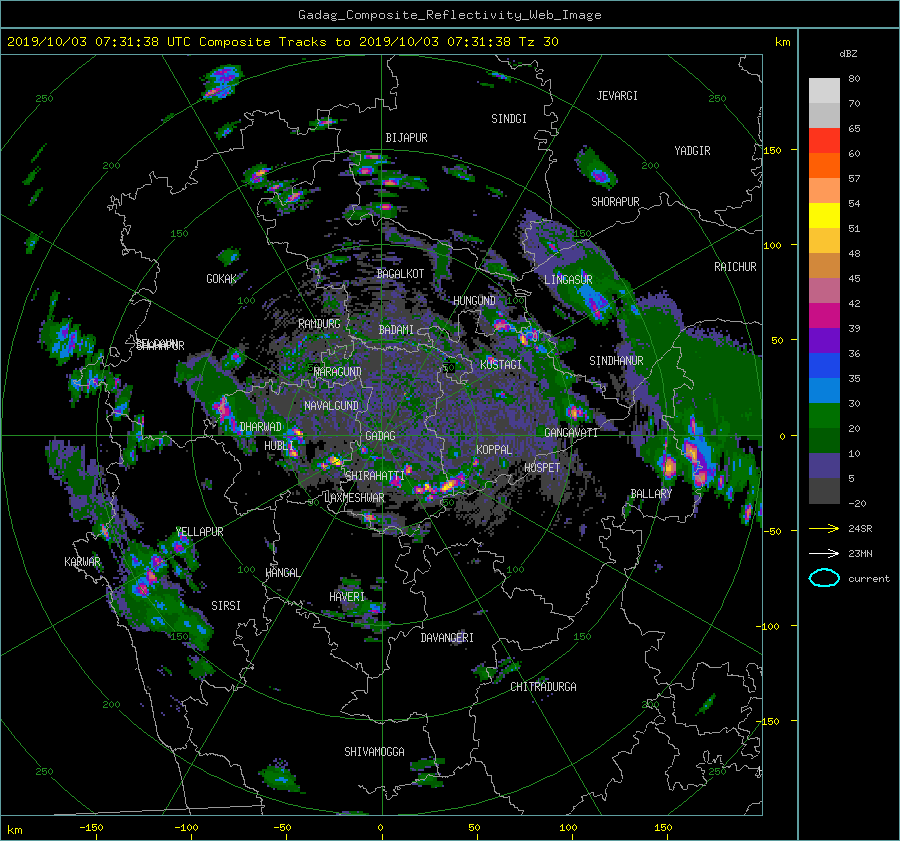This screenshot has width=900, height=841.
Task: Click the KUSTAGI city label
Action: [x=501, y=365]
